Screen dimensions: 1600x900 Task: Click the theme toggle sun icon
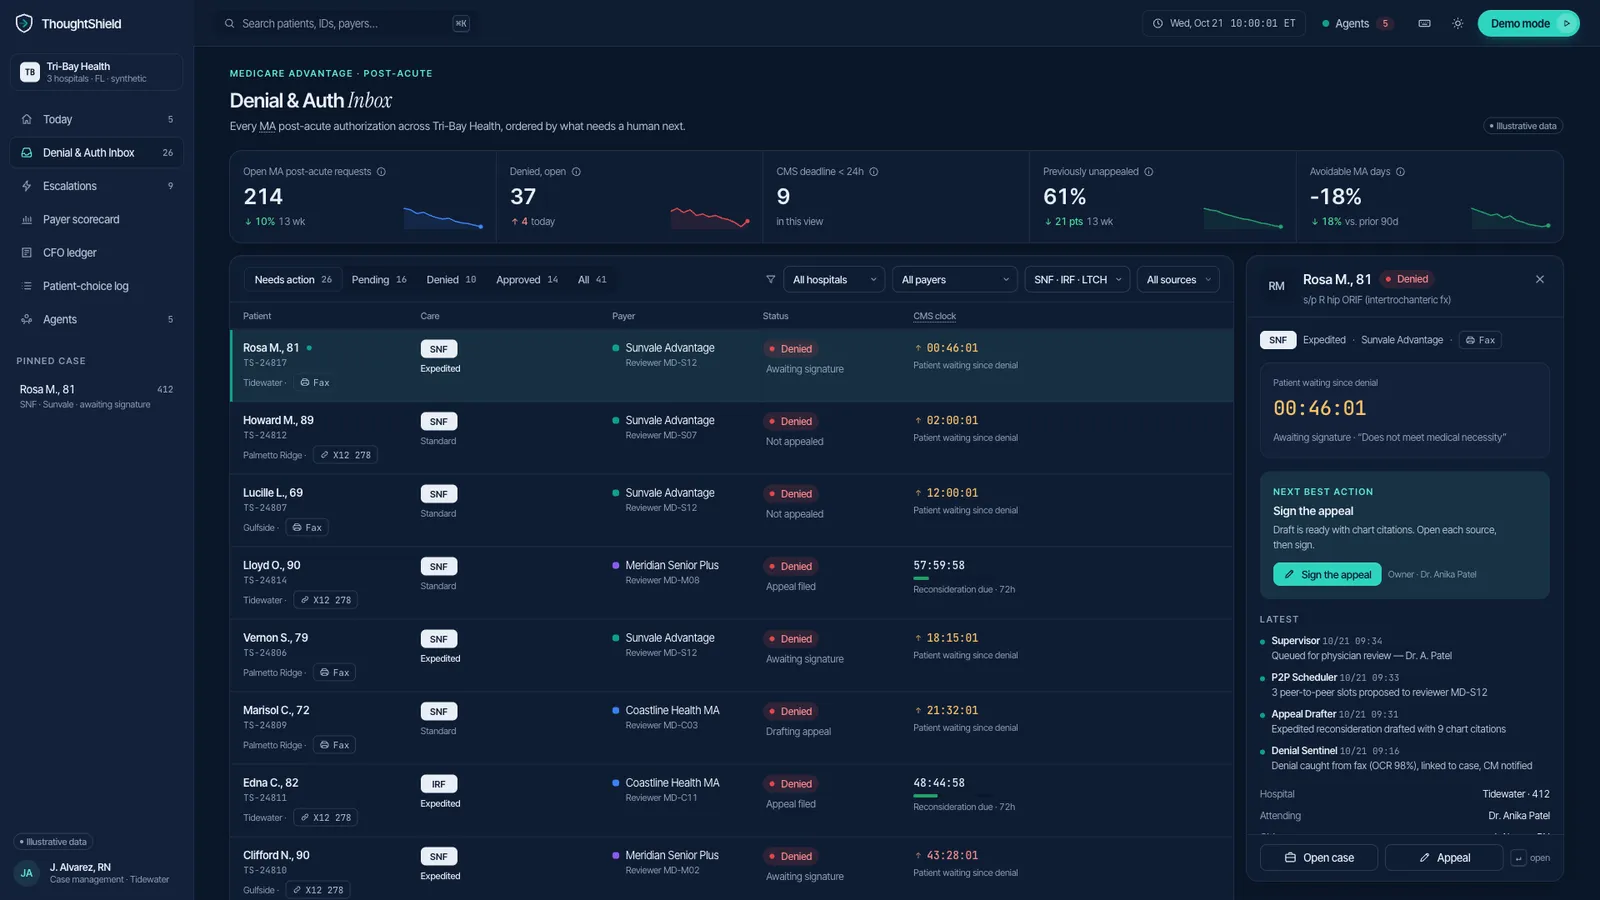click(x=1458, y=23)
